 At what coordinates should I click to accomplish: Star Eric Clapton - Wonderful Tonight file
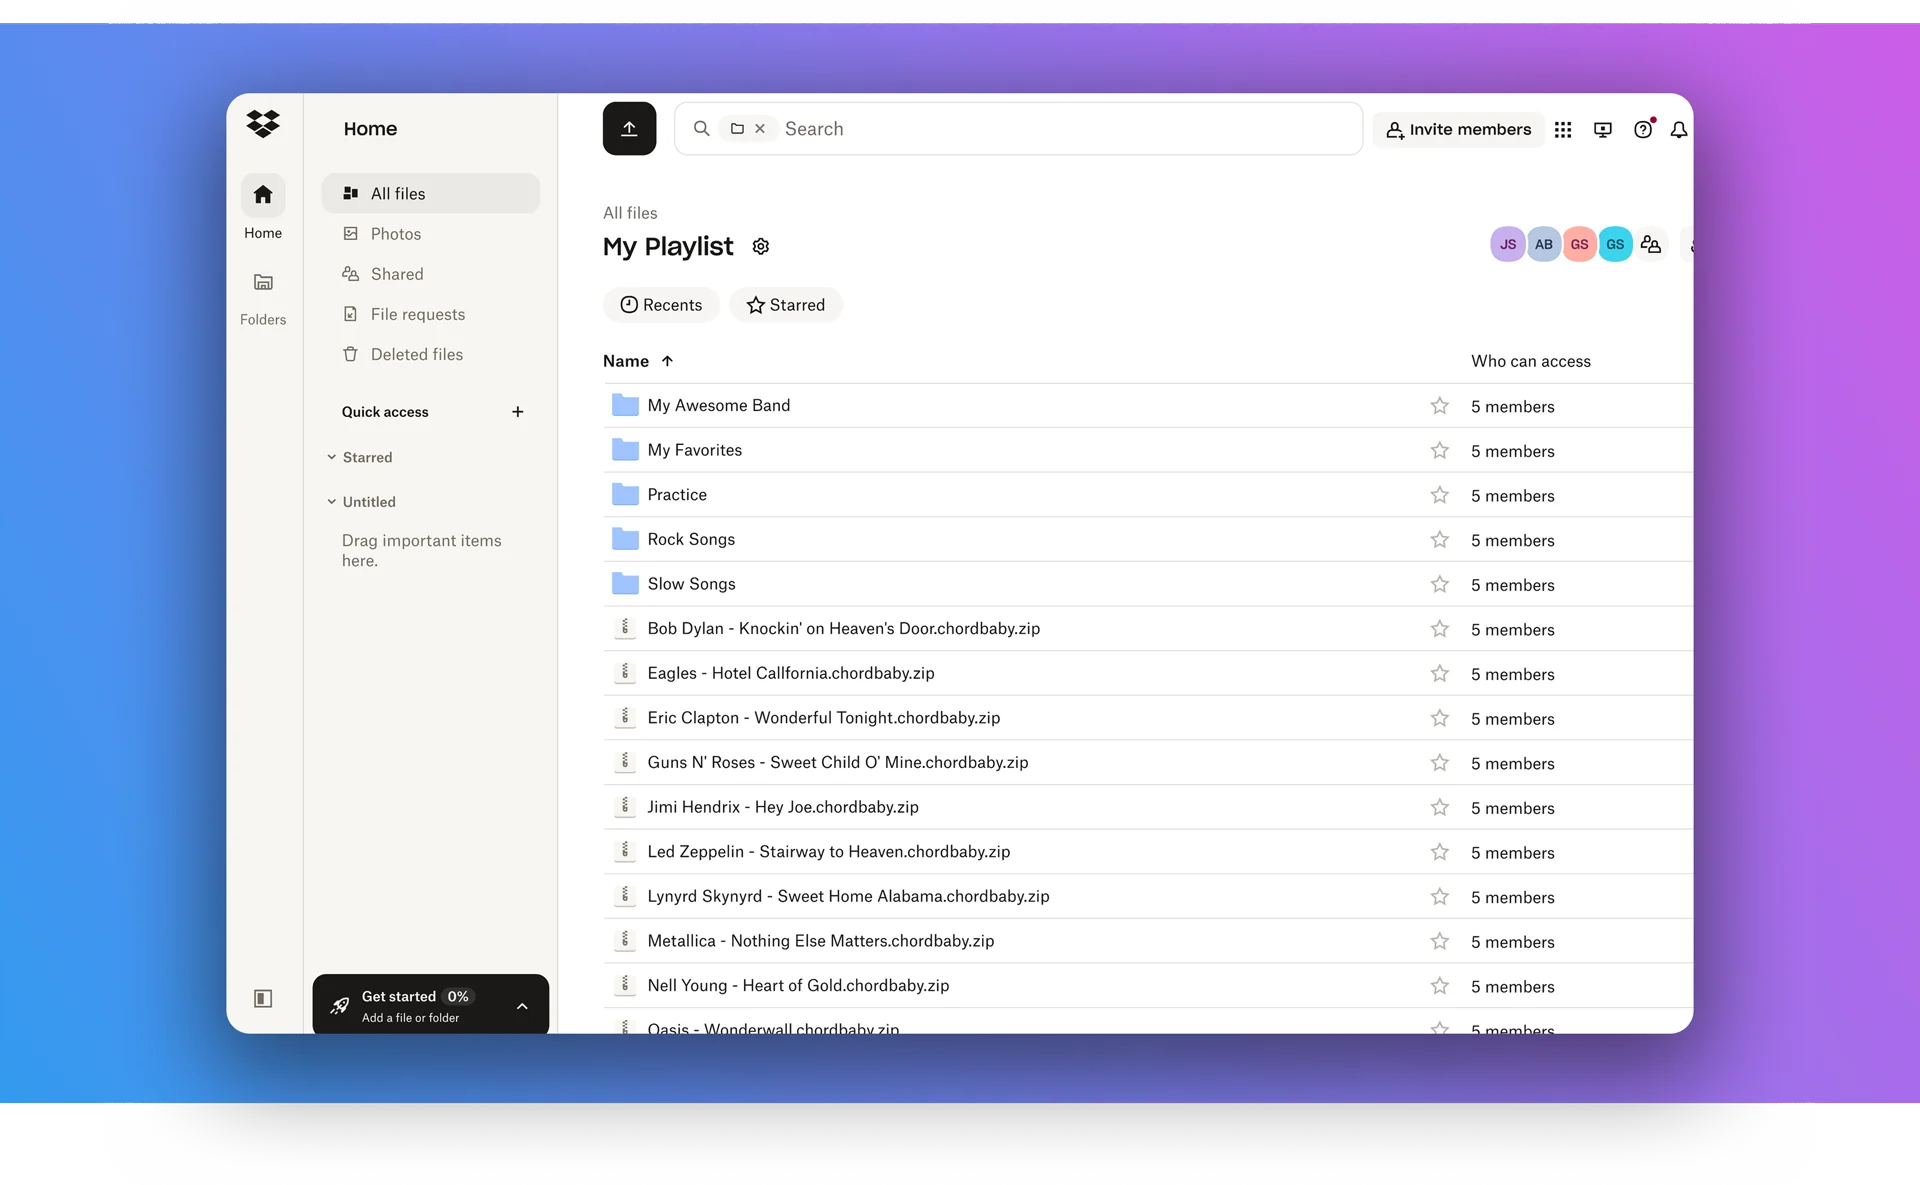click(1439, 718)
